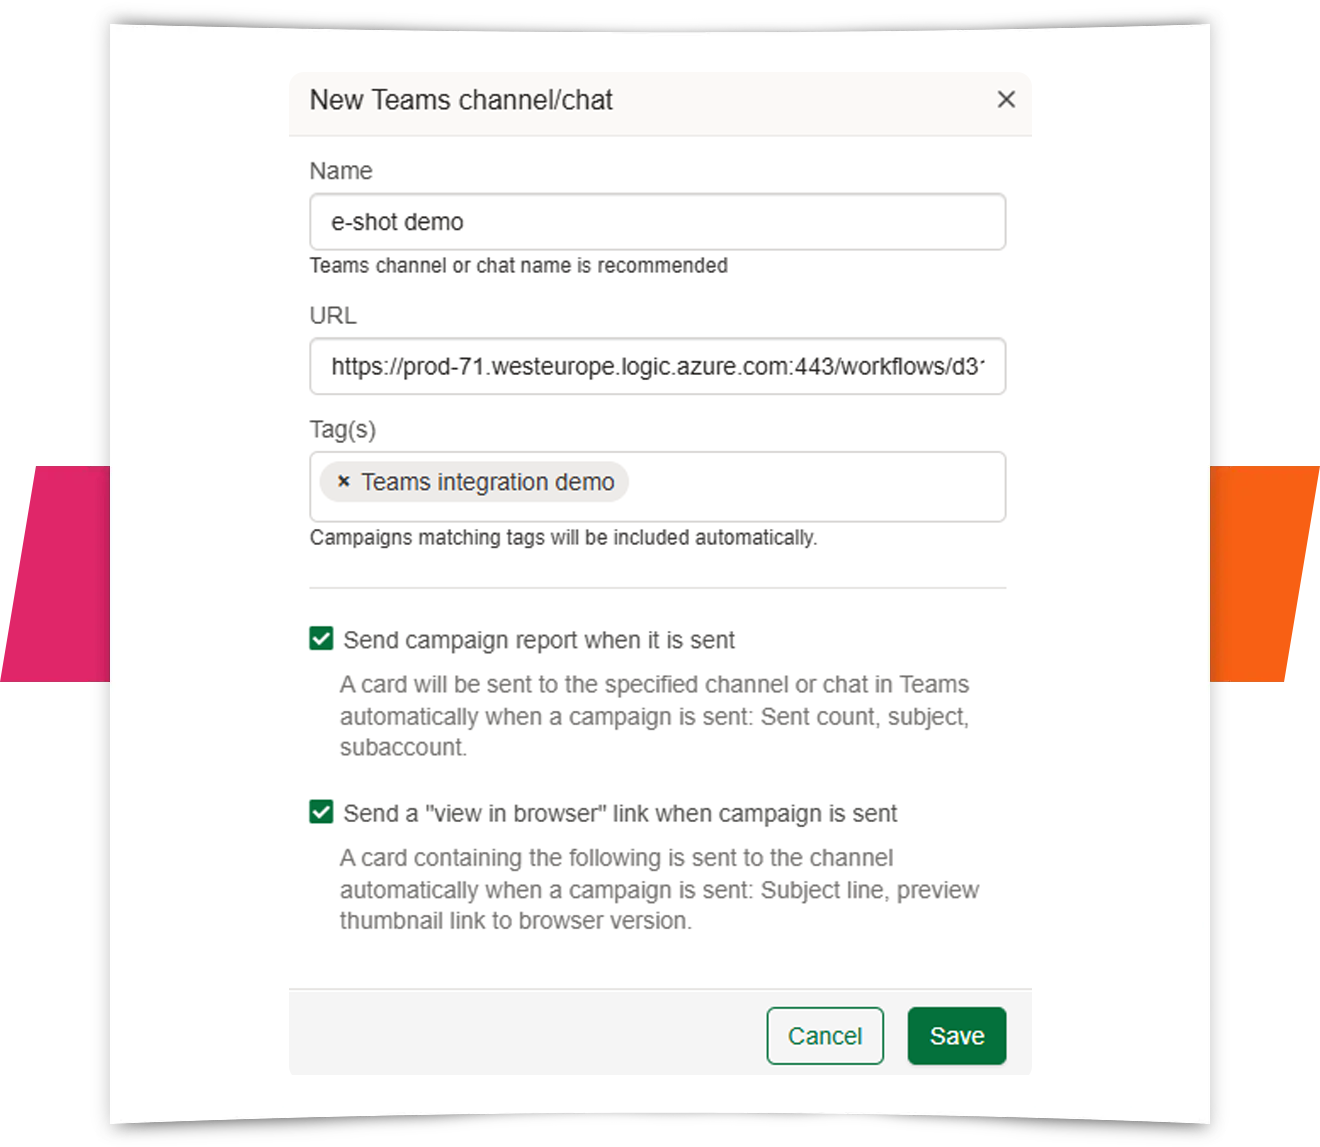Image resolution: width=1320 pixels, height=1147 pixels.
Task: Click the Name field label
Action: tap(340, 171)
